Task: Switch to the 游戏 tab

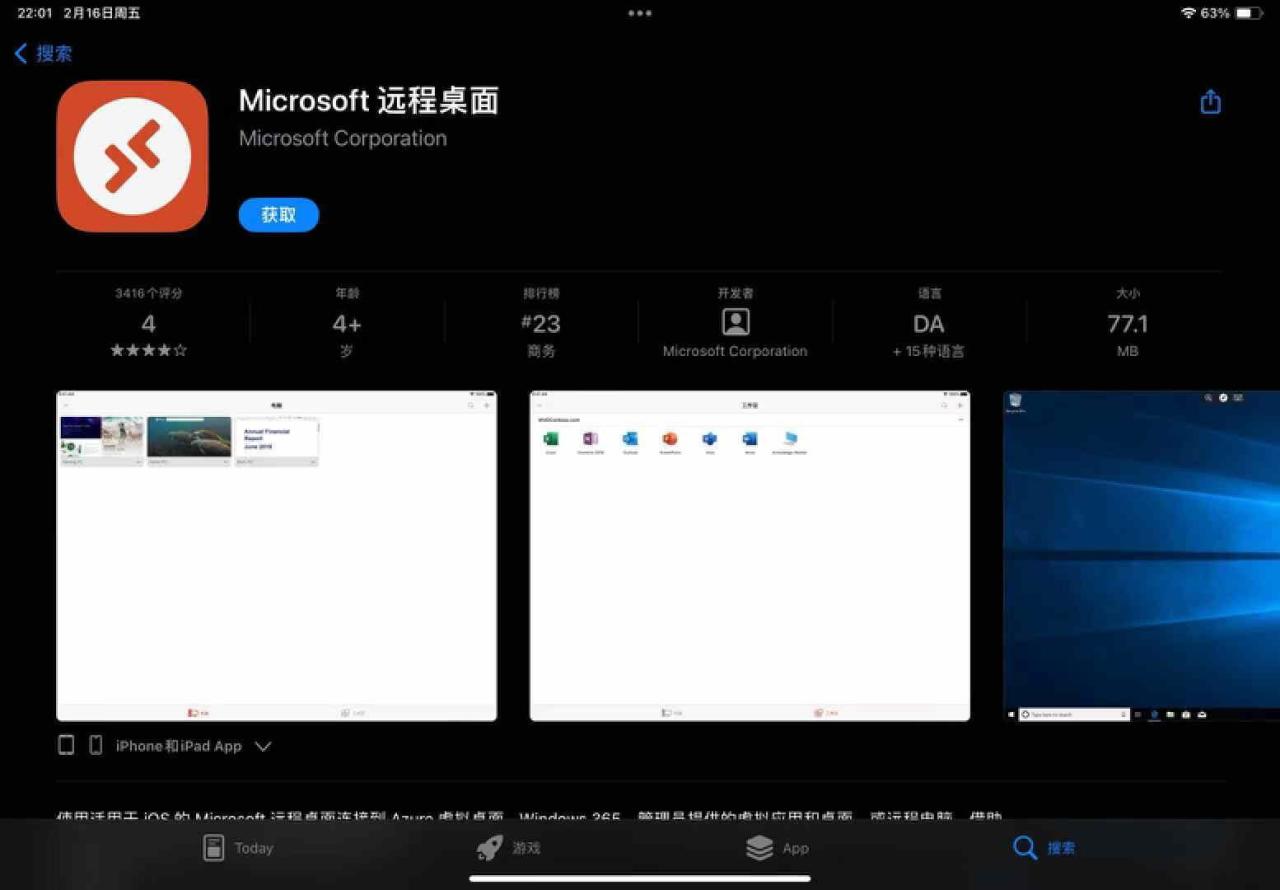Action: tap(508, 848)
